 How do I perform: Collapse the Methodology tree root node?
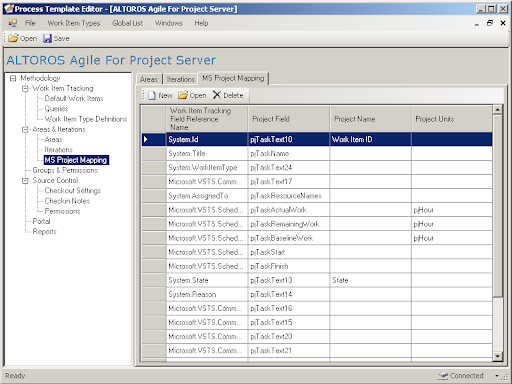click(x=13, y=78)
